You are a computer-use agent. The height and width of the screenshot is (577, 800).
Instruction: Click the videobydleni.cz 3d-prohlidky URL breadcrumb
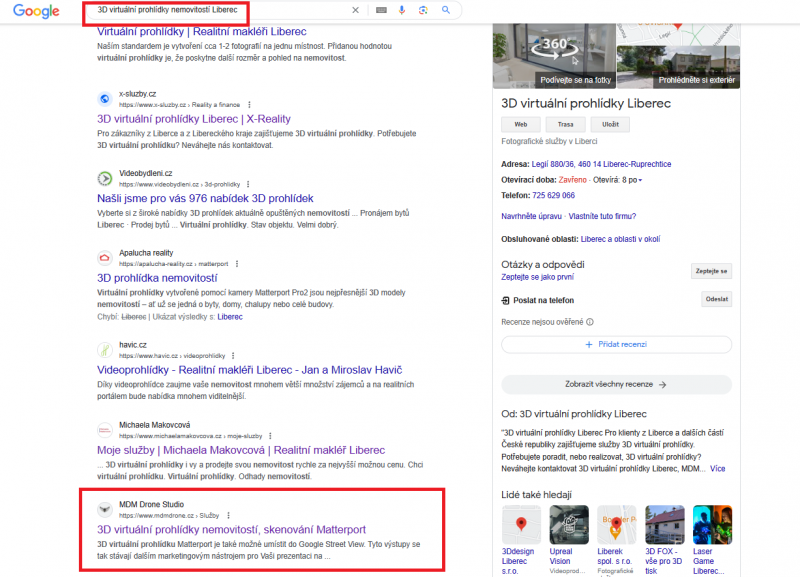pos(179,184)
